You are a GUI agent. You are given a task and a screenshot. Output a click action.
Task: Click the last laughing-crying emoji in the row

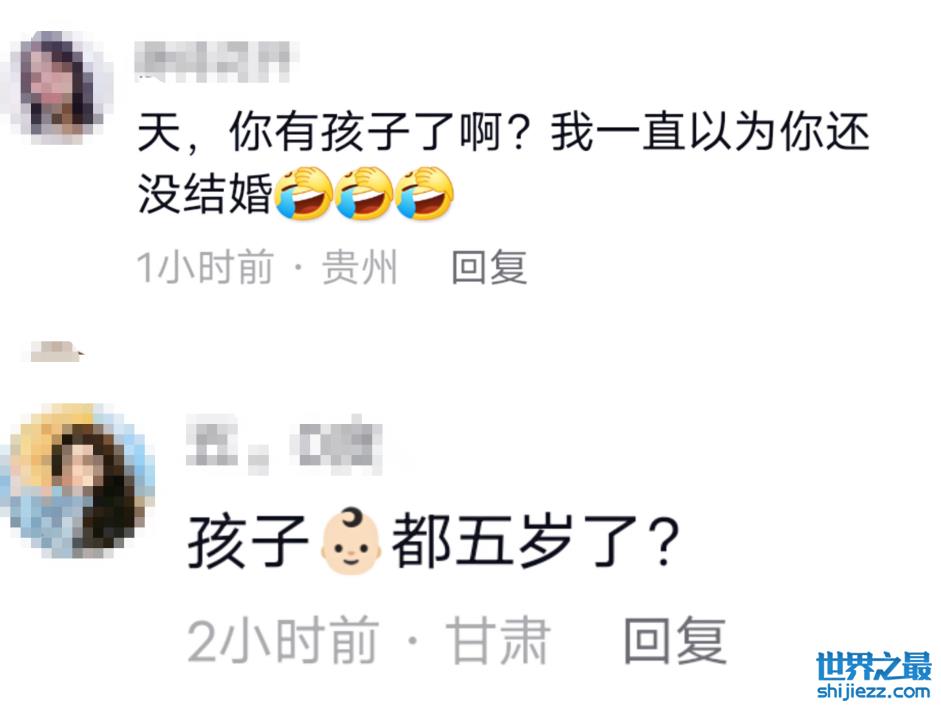pos(424,193)
